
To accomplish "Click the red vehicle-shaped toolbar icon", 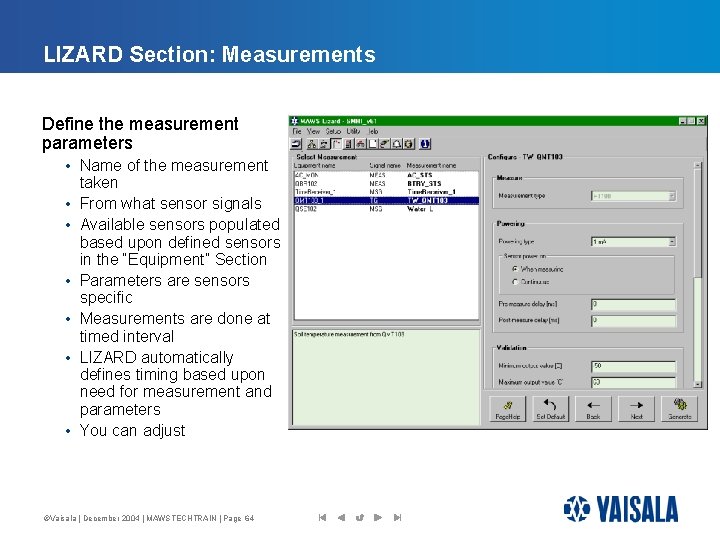I will pos(360,144).
